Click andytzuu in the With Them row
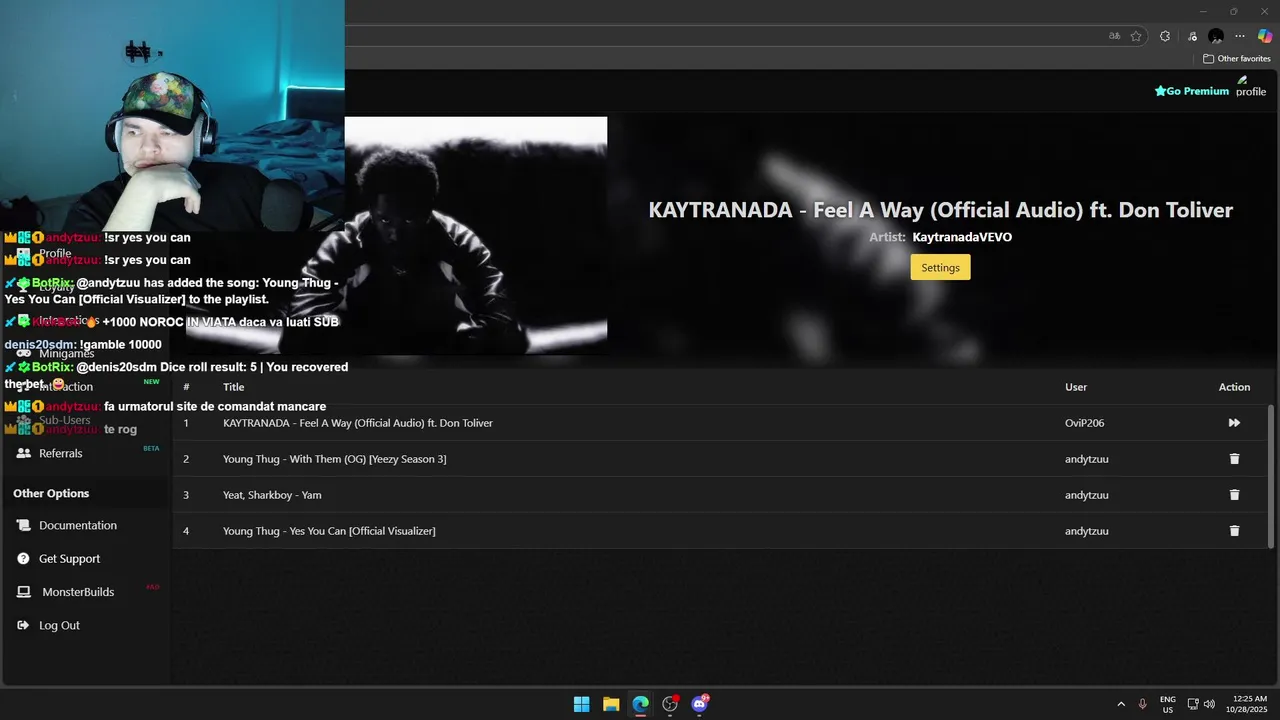 pyautogui.click(x=1087, y=459)
